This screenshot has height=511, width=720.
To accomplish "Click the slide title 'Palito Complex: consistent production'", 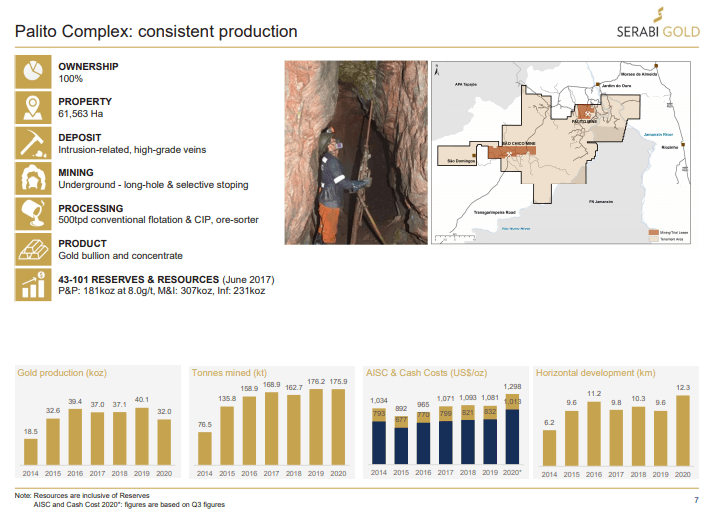I will 156,32.
